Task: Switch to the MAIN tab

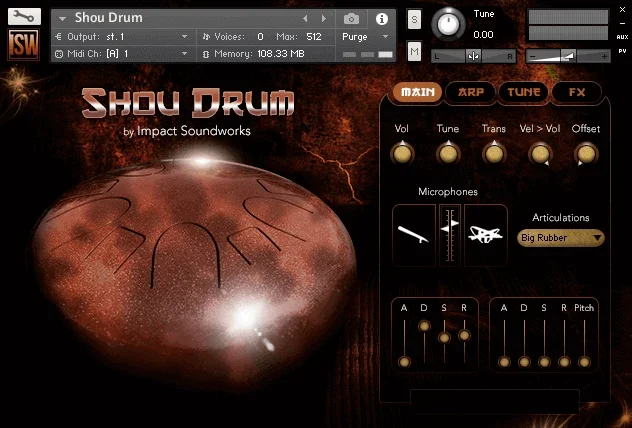Action: [x=418, y=92]
